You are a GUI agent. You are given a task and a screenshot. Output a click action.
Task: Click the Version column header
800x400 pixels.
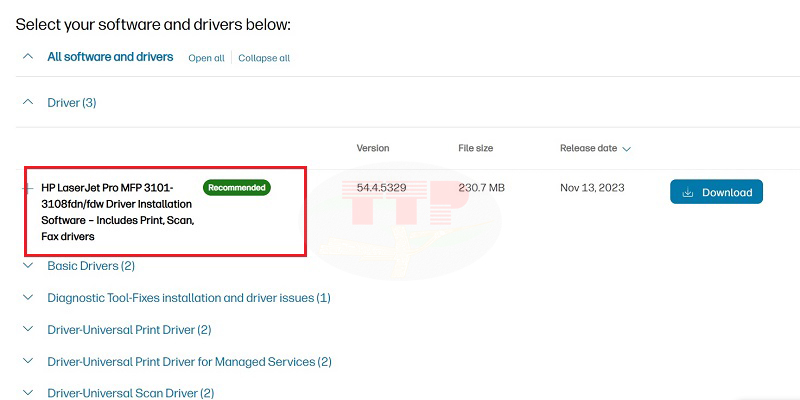click(x=372, y=148)
